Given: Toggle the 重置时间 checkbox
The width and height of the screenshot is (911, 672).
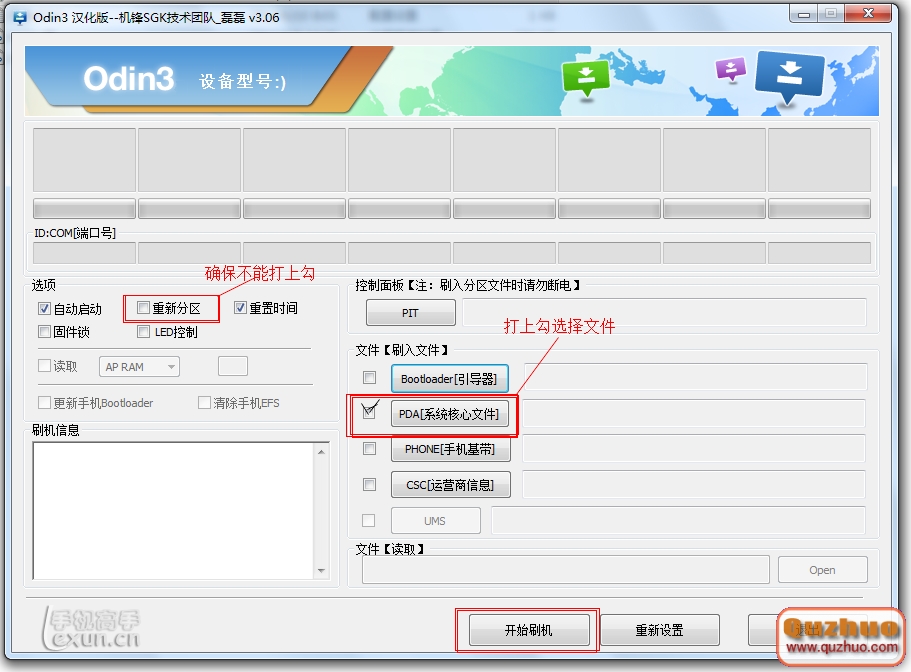Looking at the screenshot, I should [241, 308].
